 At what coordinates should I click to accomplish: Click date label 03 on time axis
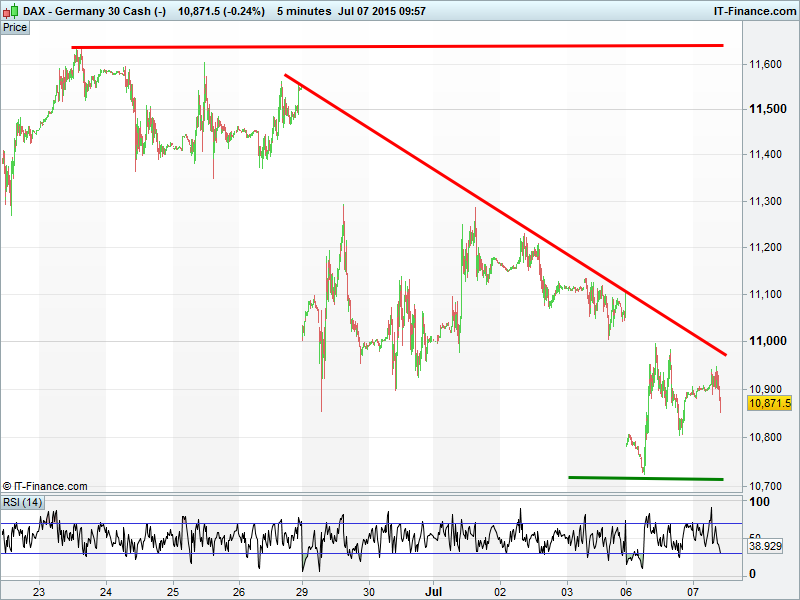(x=567, y=592)
